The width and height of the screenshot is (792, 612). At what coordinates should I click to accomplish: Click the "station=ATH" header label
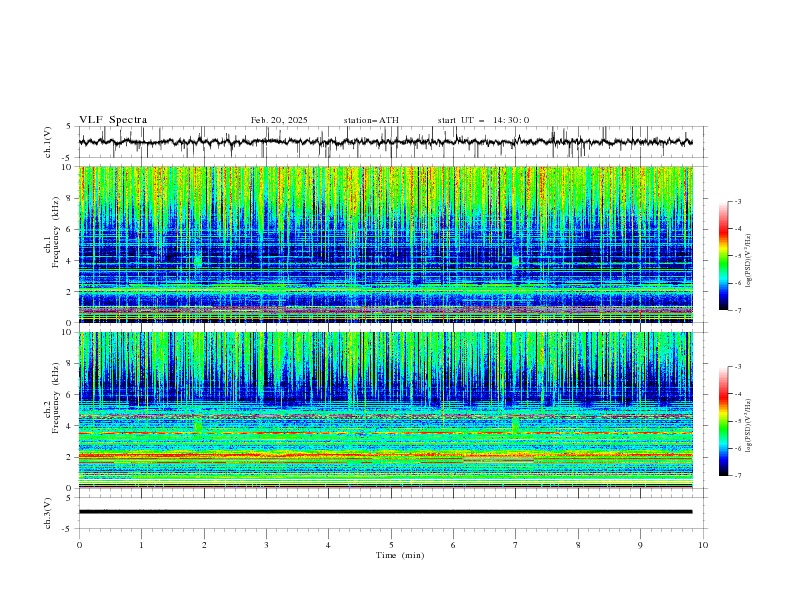[x=371, y=120]
